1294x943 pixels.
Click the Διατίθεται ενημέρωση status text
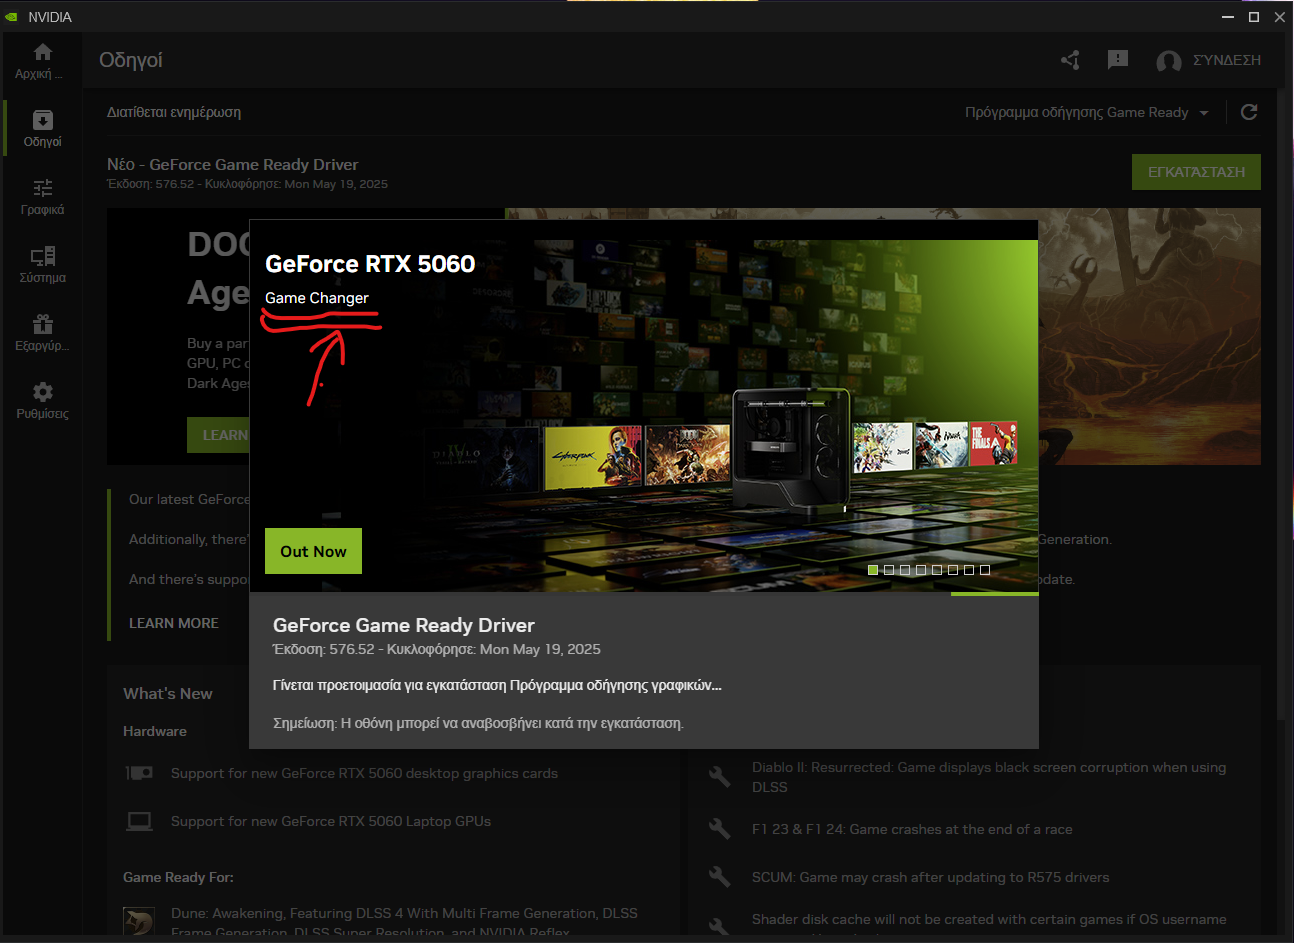click(174, 112)
